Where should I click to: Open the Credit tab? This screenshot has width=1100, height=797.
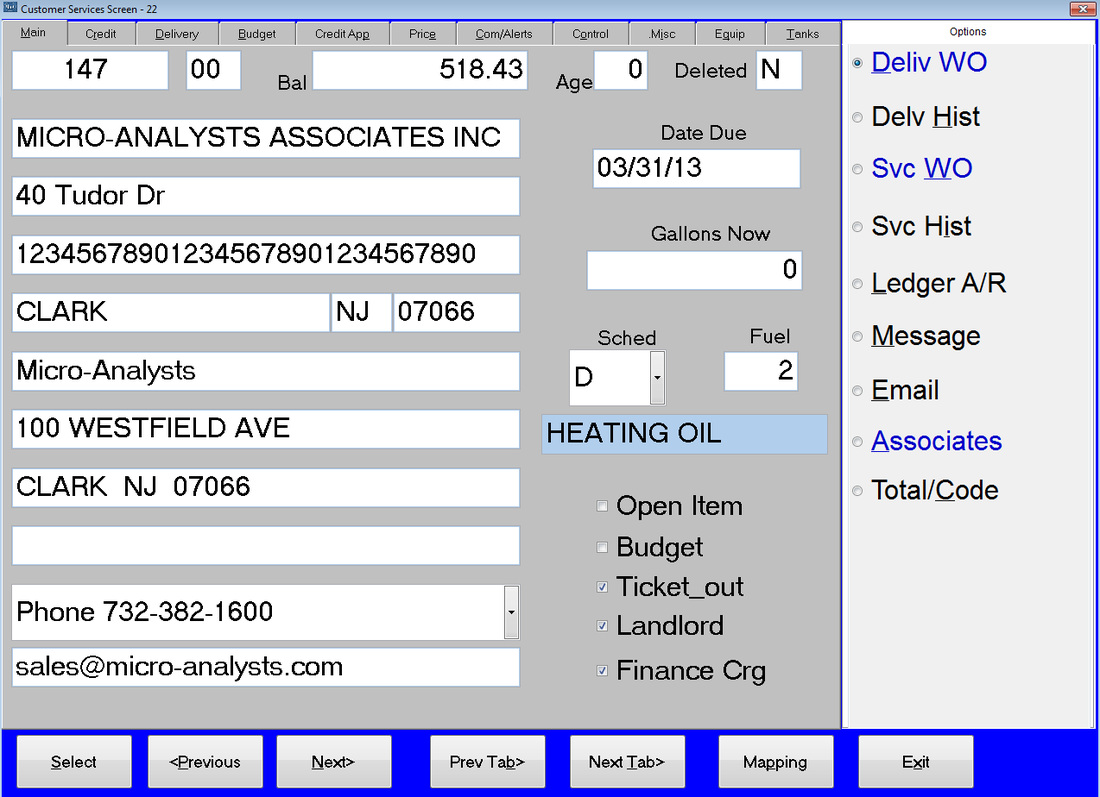tap(101, 34)
